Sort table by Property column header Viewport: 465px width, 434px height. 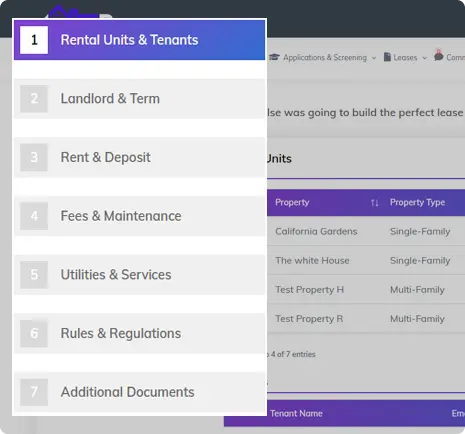pyautogui.click(x=292, y=202)
